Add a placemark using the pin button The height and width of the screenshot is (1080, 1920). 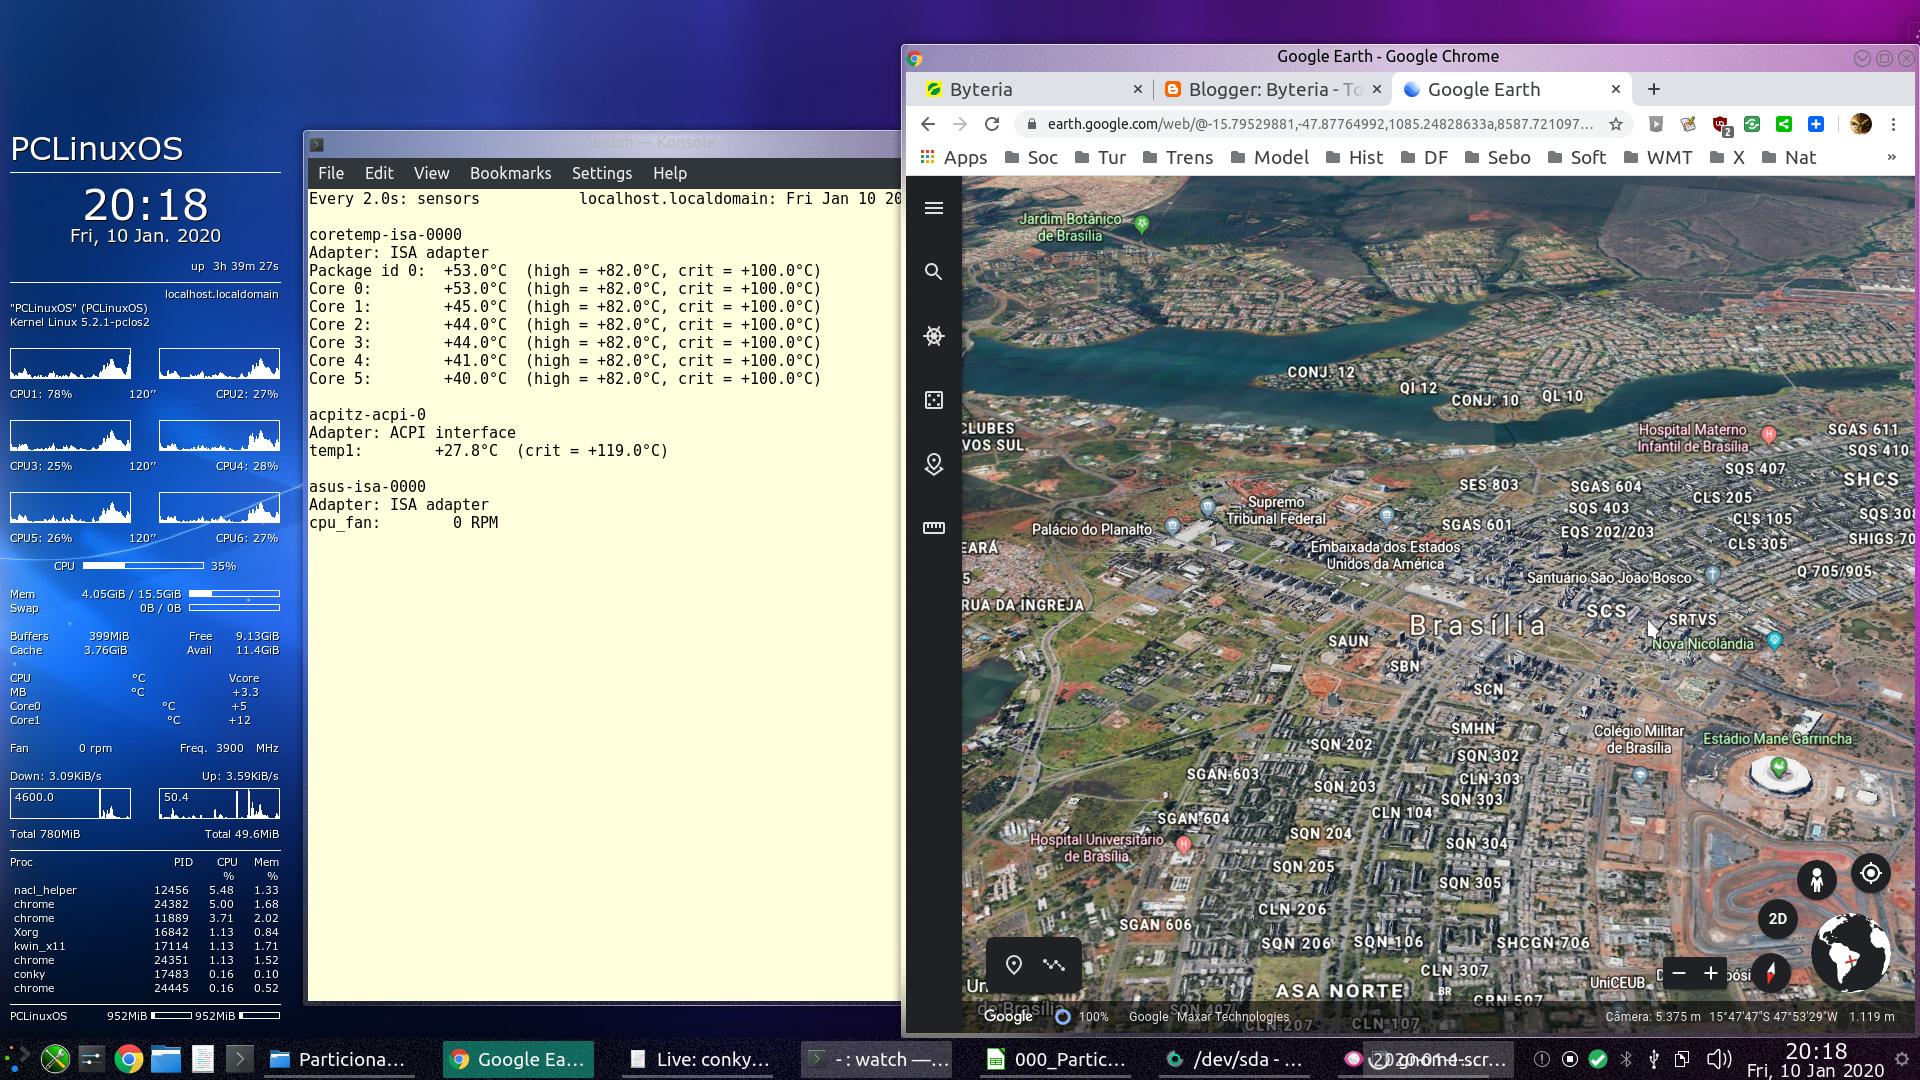1014,965
